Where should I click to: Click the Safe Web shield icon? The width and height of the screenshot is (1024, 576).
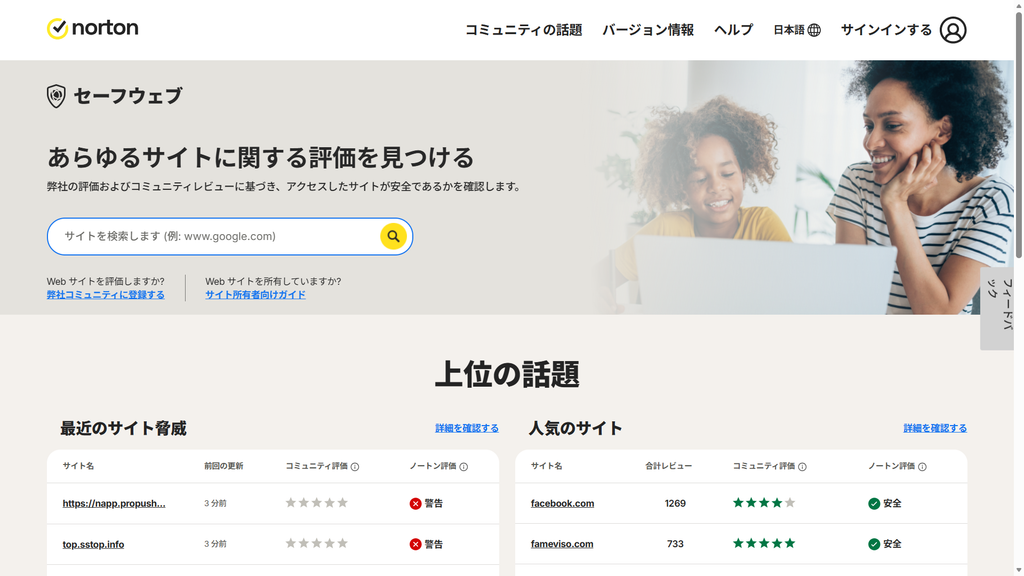tap(56, 96)
